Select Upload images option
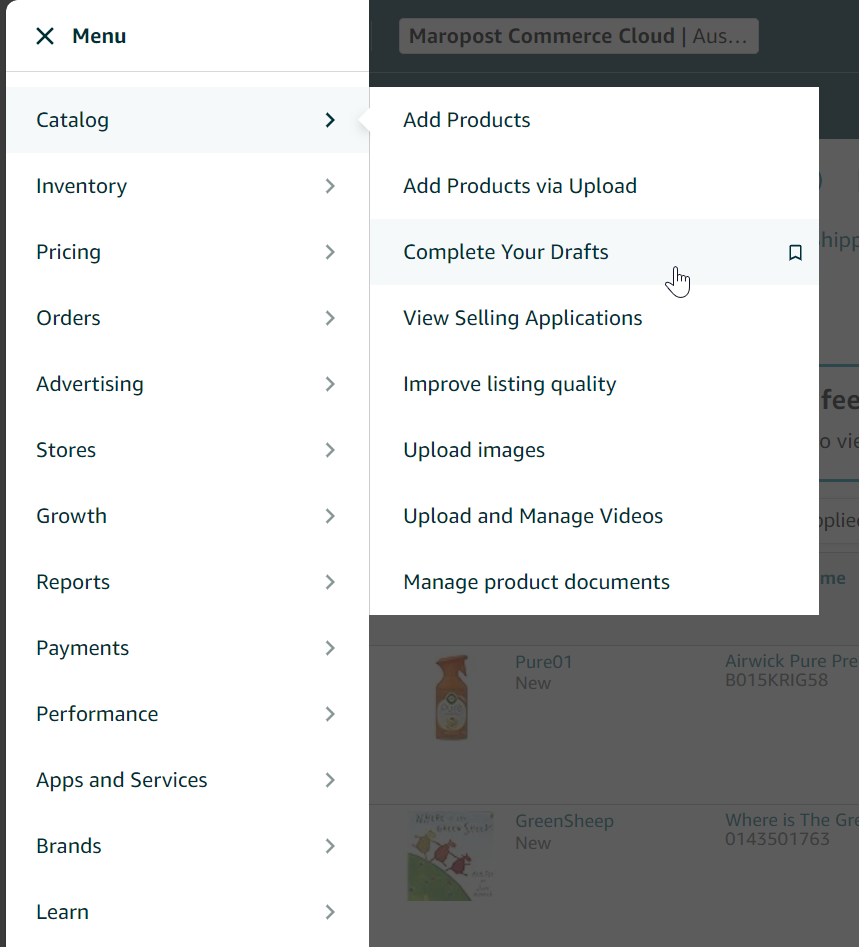859x947 pixels. [x=594, y=450]
